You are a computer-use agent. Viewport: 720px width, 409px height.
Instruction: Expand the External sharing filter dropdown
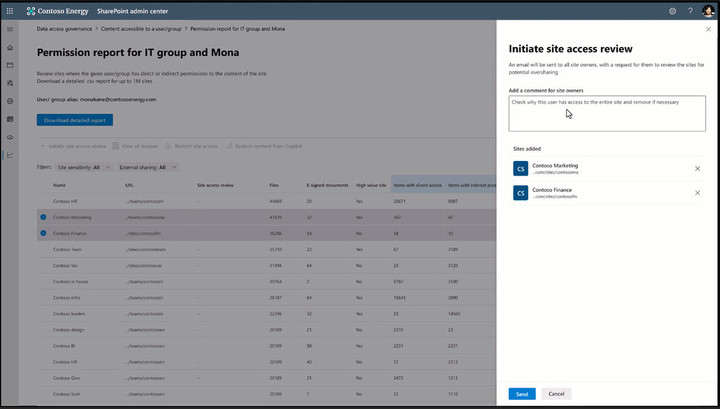pyautogui.click(x=148, y=168)
